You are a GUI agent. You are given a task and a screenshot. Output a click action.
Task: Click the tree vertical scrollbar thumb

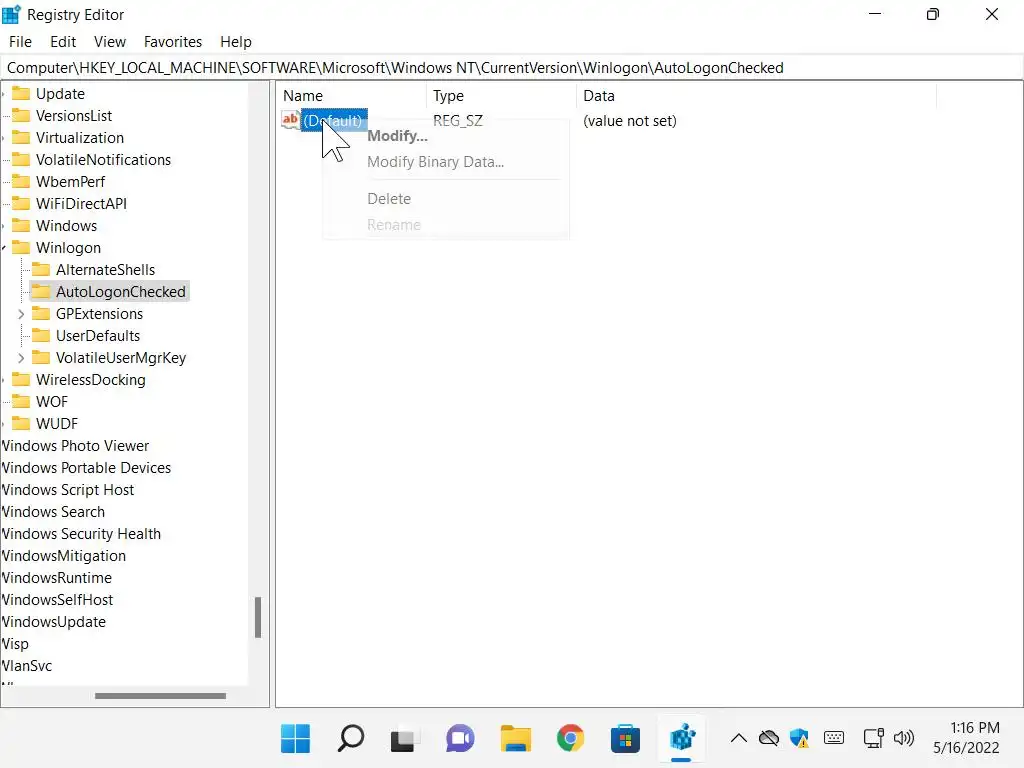(x=258, y=617)
